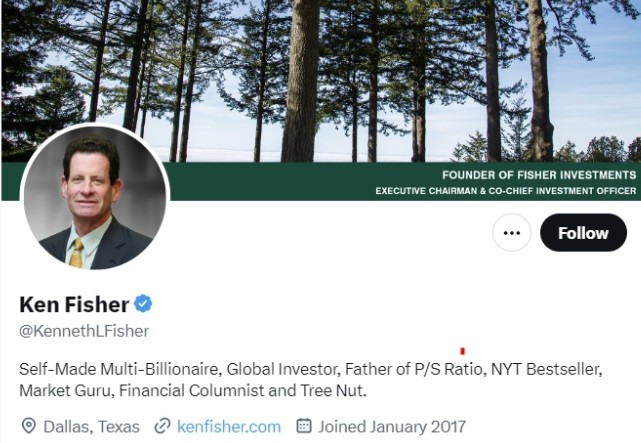This screenshot has width=641, height=443.
Task: Click the blue verified badge
Action: pyautogui.click(x=144, y=304)
